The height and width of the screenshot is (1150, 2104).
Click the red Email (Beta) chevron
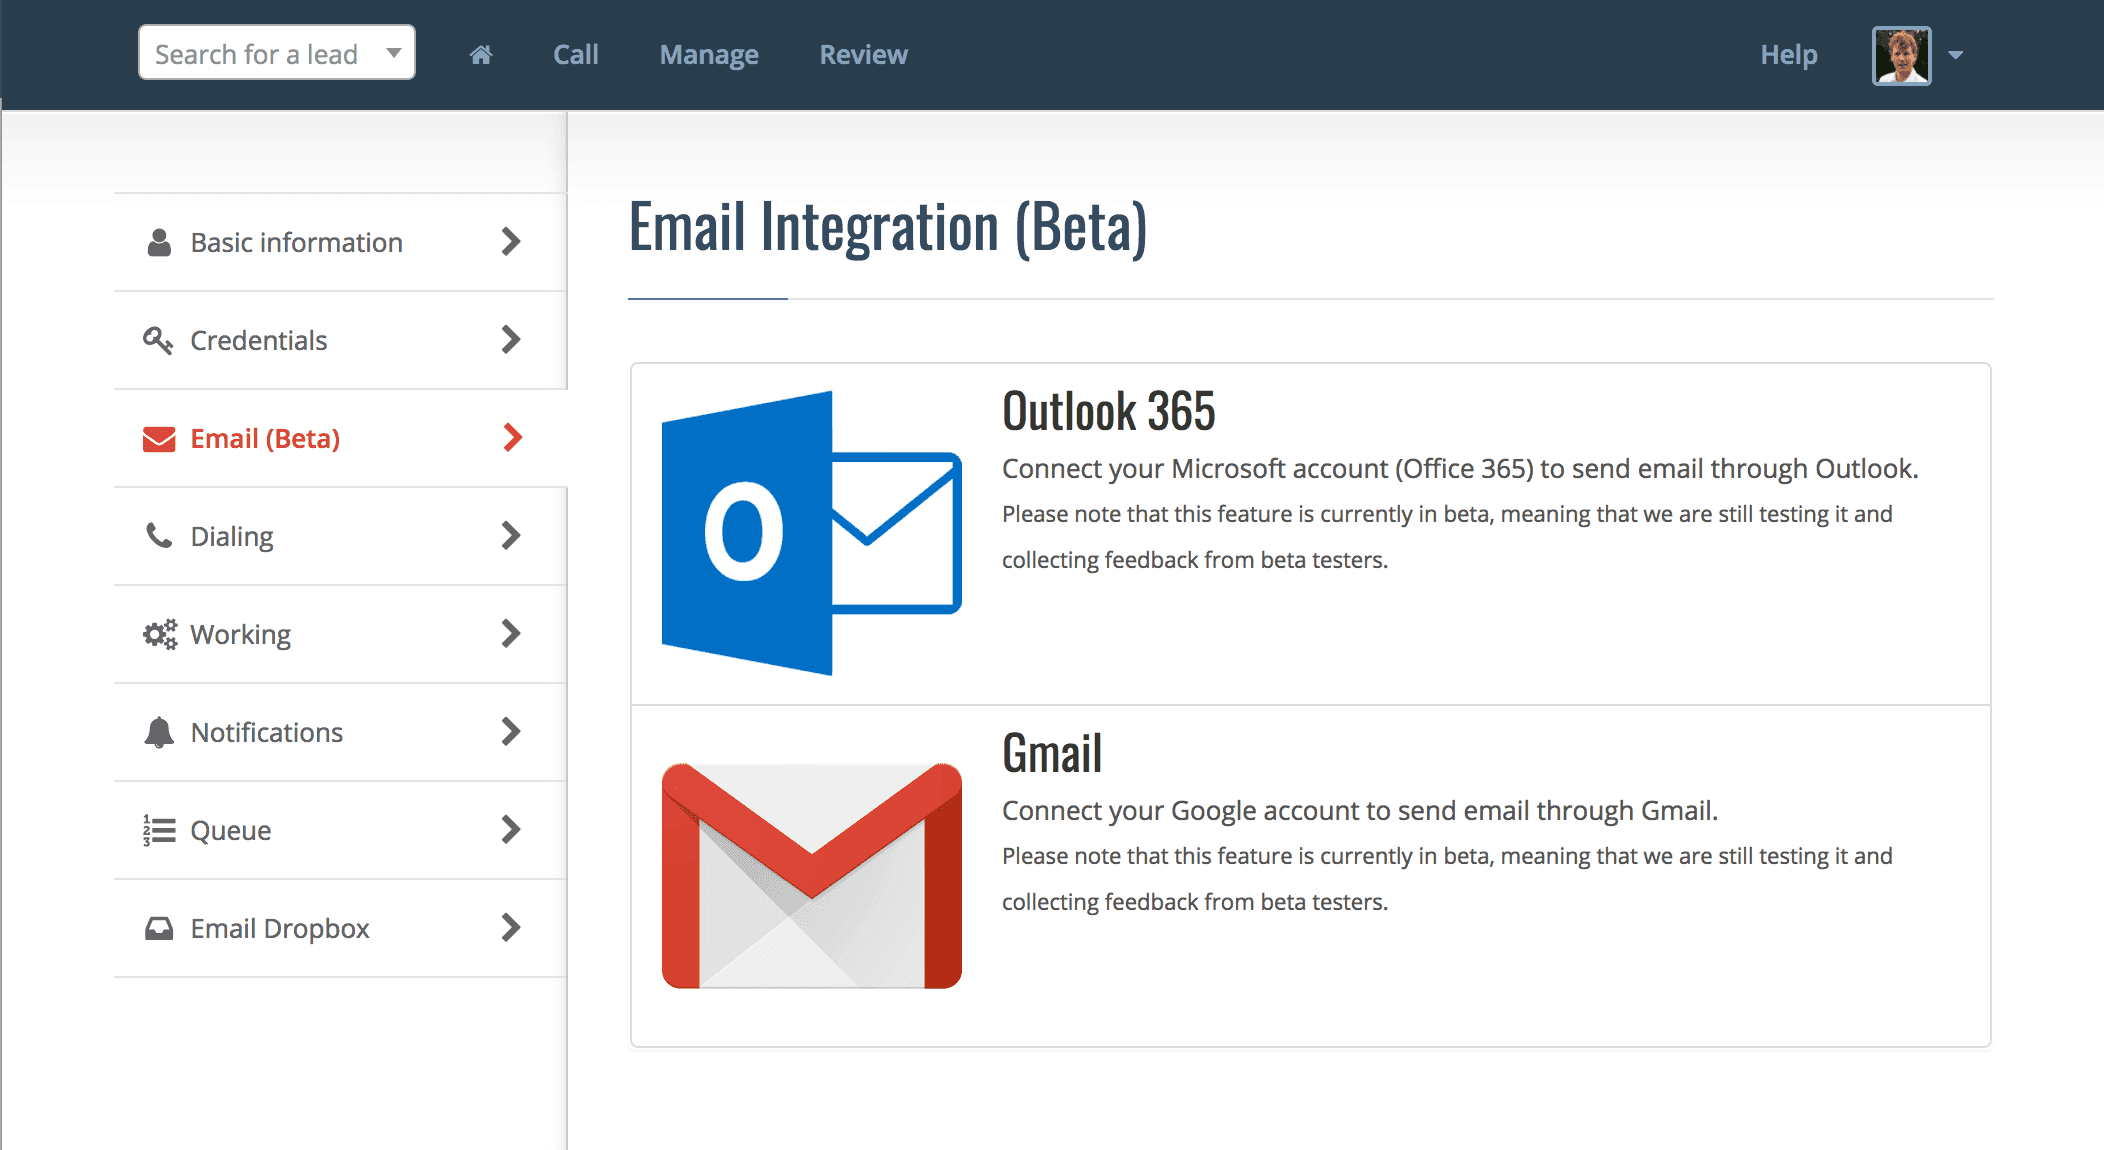pos(512,437)
